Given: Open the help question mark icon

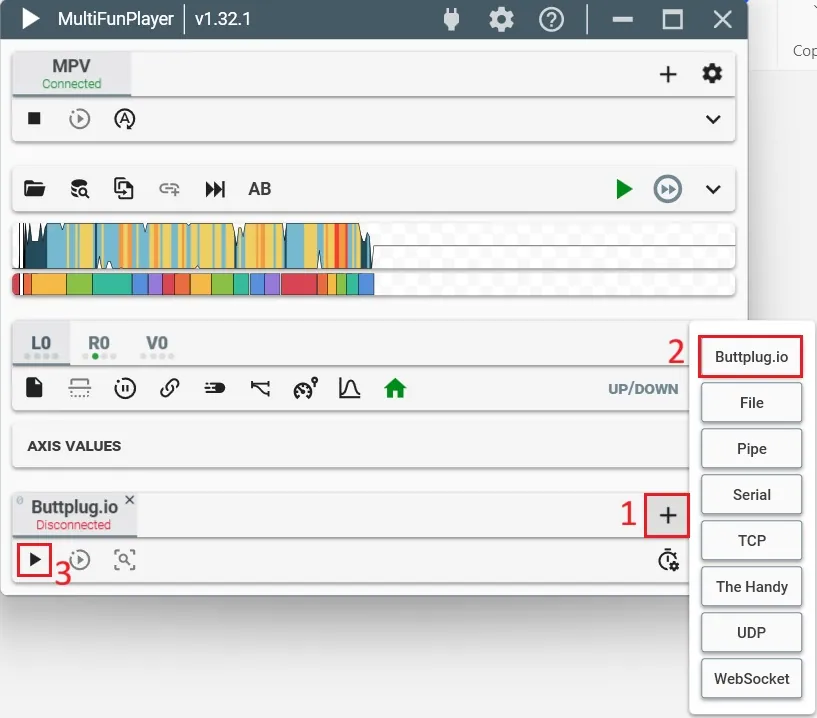Looking at the screenshot, I should (551, 20).
